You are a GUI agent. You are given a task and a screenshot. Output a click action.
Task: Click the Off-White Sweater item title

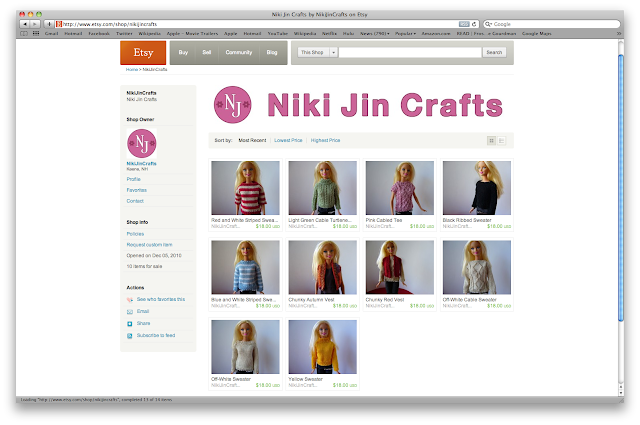coord(231,379)
